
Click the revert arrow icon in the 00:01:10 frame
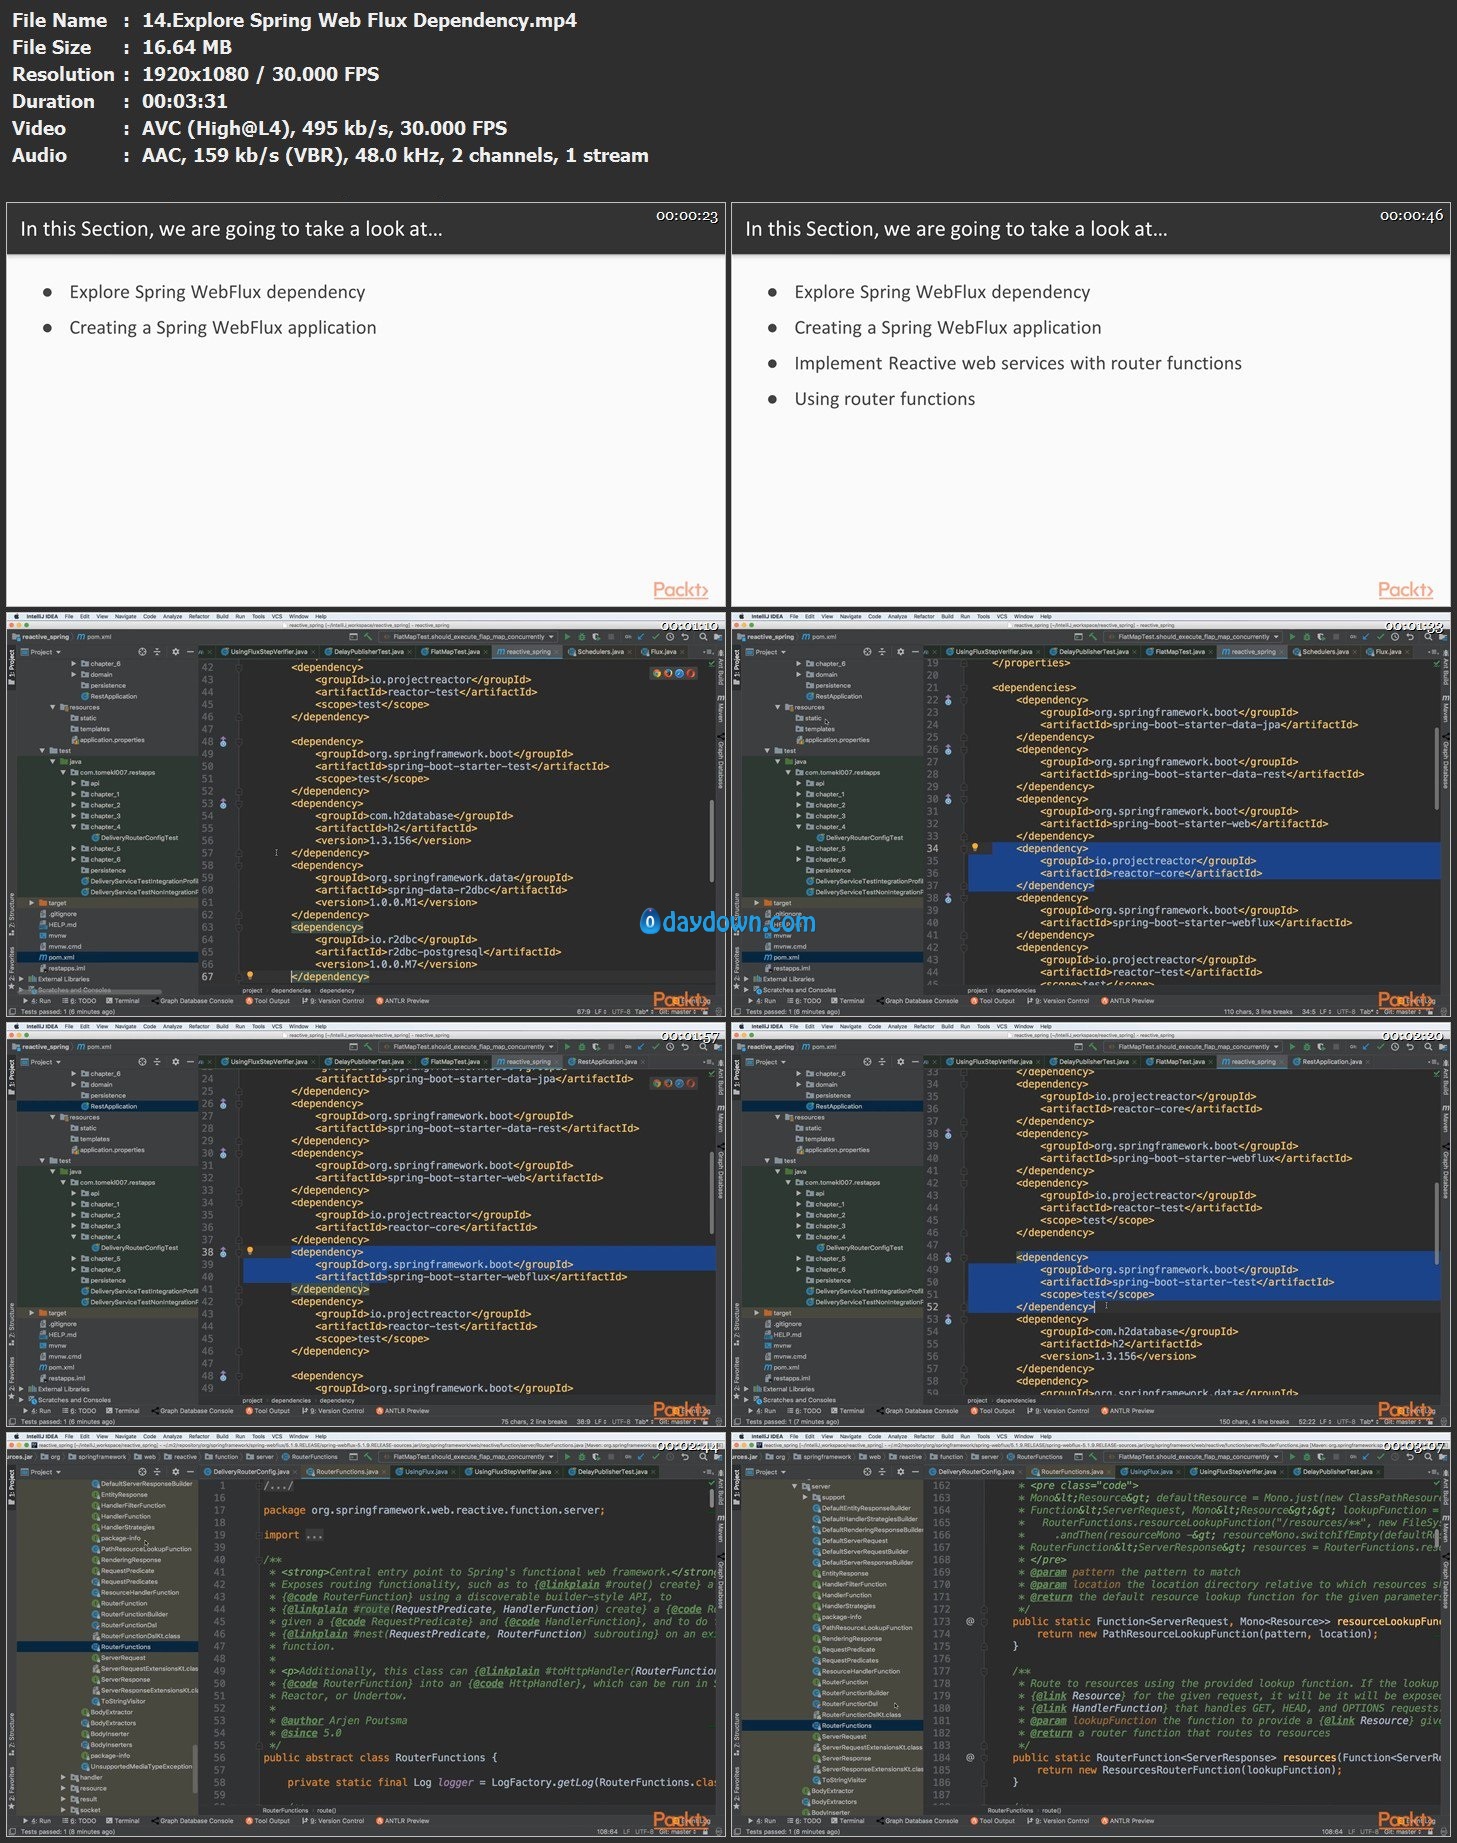click(x=685, y=637)
